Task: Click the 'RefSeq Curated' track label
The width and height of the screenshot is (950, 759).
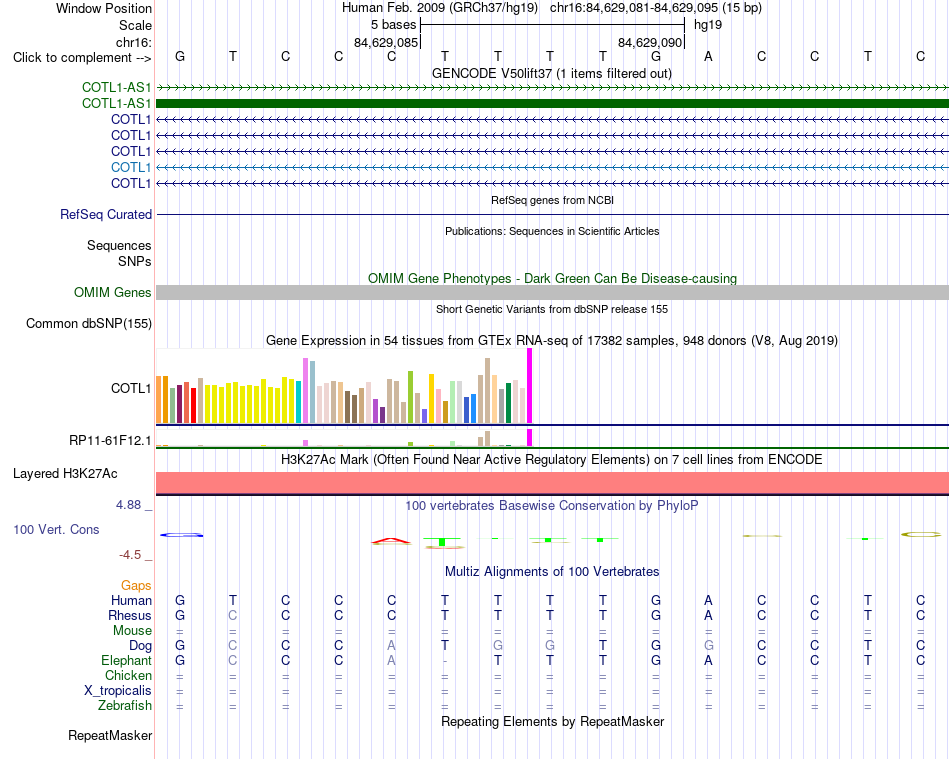Action: [106, 214]
